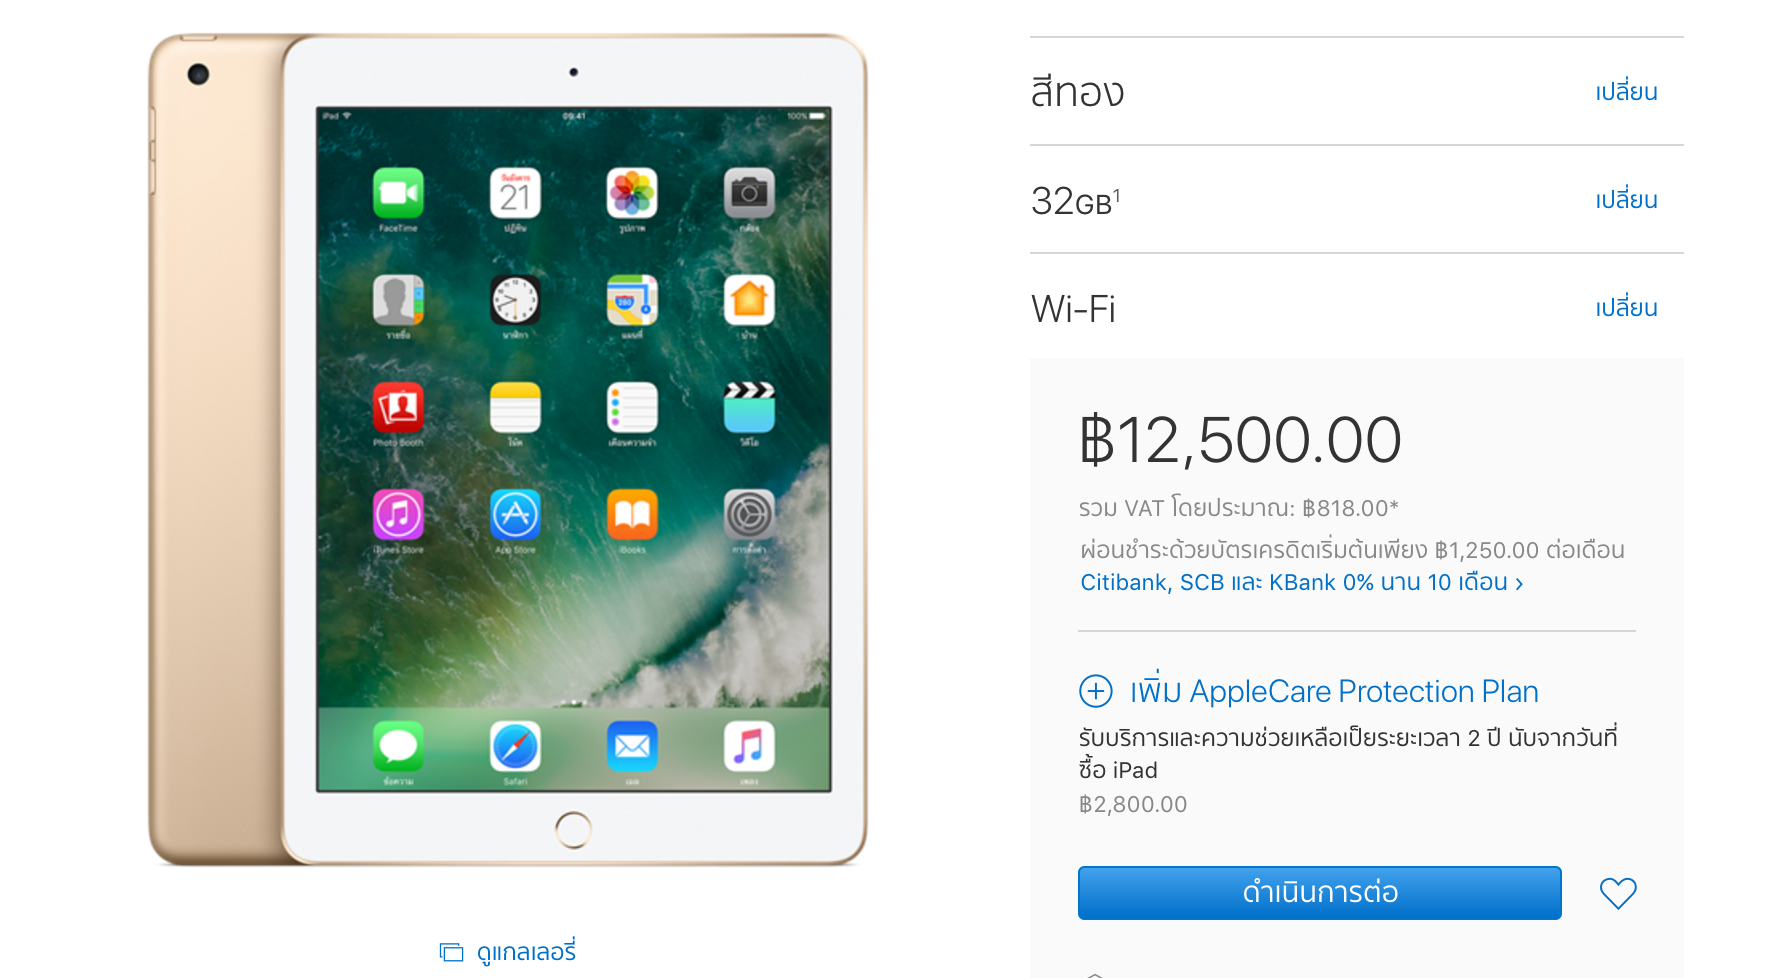The image size is (1784, 978).
Task: Click the Camera icon on the iPad screen
Action: [749, 193]
